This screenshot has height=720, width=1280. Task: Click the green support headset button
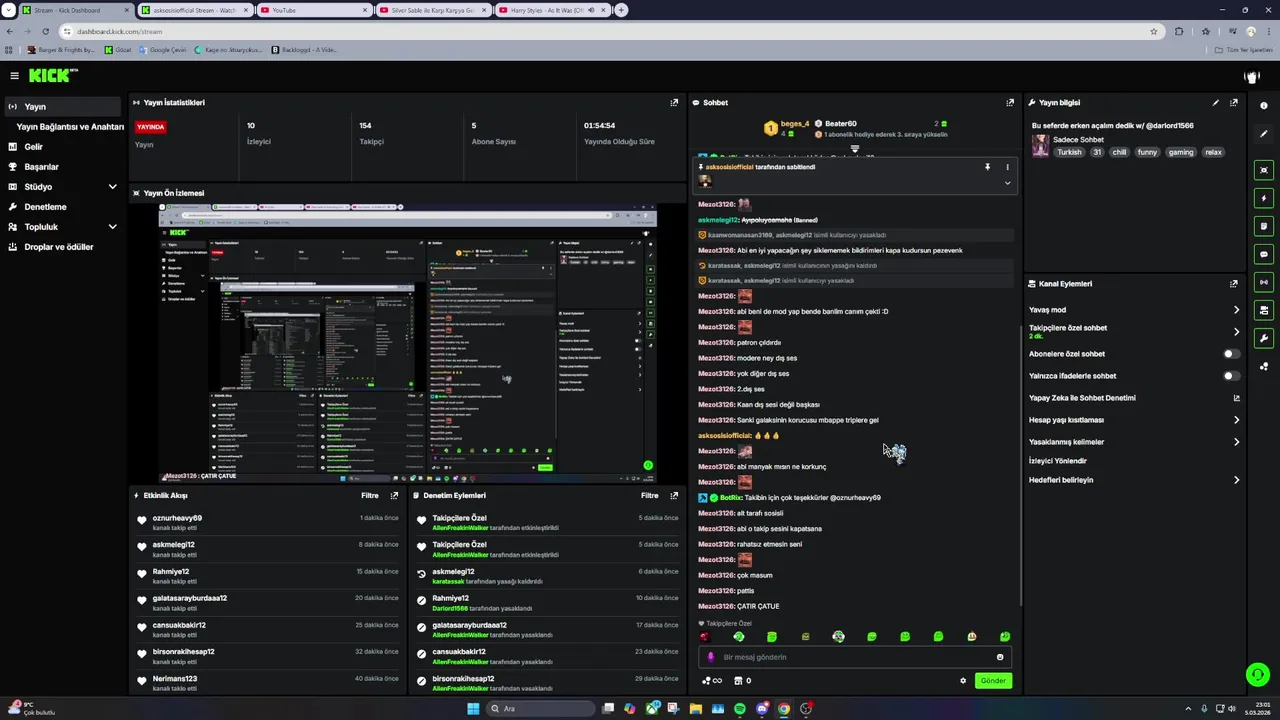click(1258, 675)
